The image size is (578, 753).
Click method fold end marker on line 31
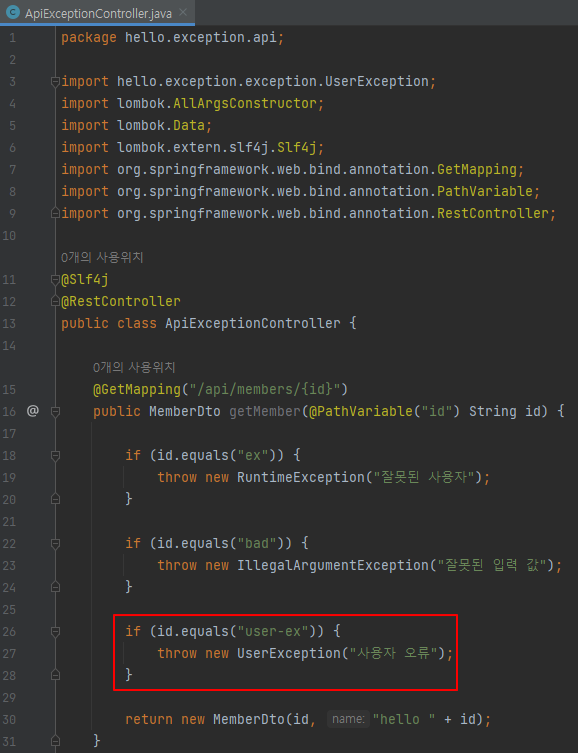(55, 741)
